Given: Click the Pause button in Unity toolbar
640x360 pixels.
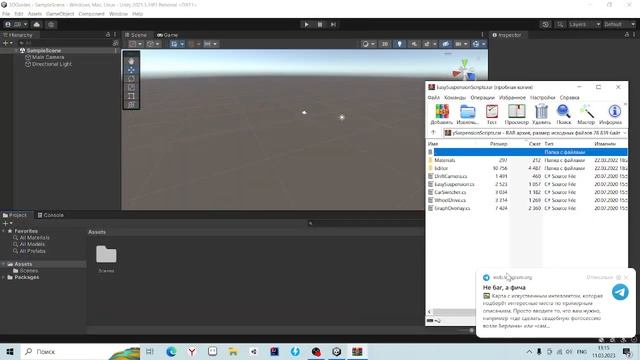Looking at the screenshot, I should (320, 24).
